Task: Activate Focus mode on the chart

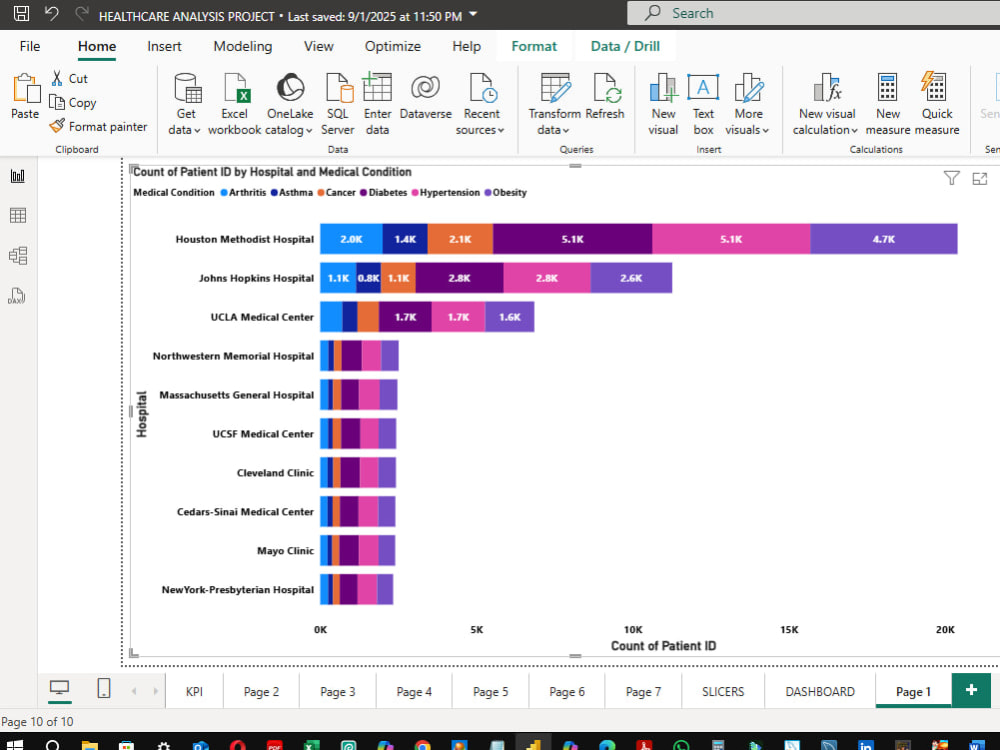Action: (x=980, y=179)
